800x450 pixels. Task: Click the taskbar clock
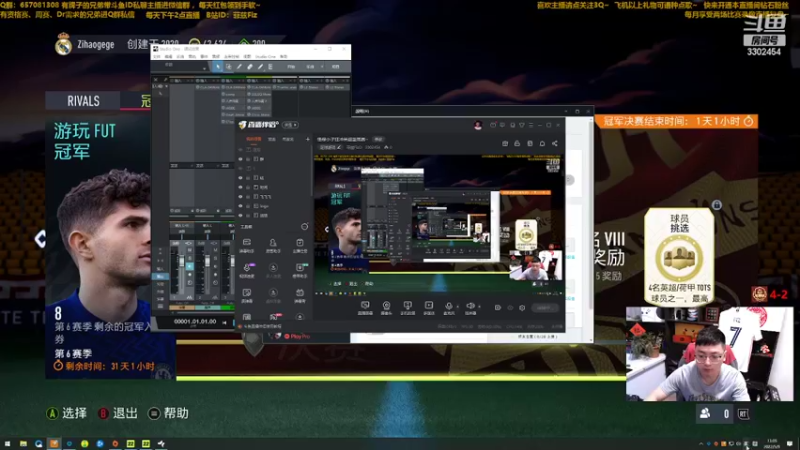tap(772, 444)
